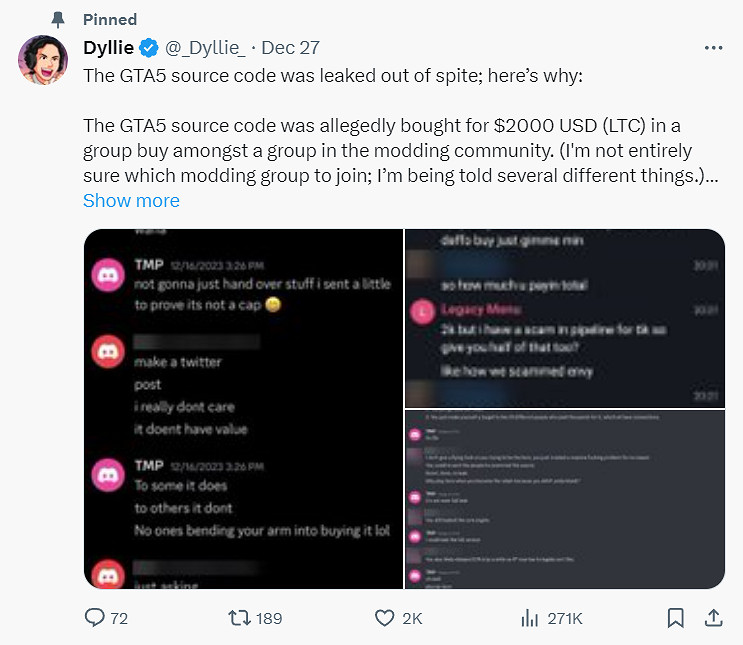
Task: Open the top-right Legacy Menu screenshot
Action: pos(564,317)
